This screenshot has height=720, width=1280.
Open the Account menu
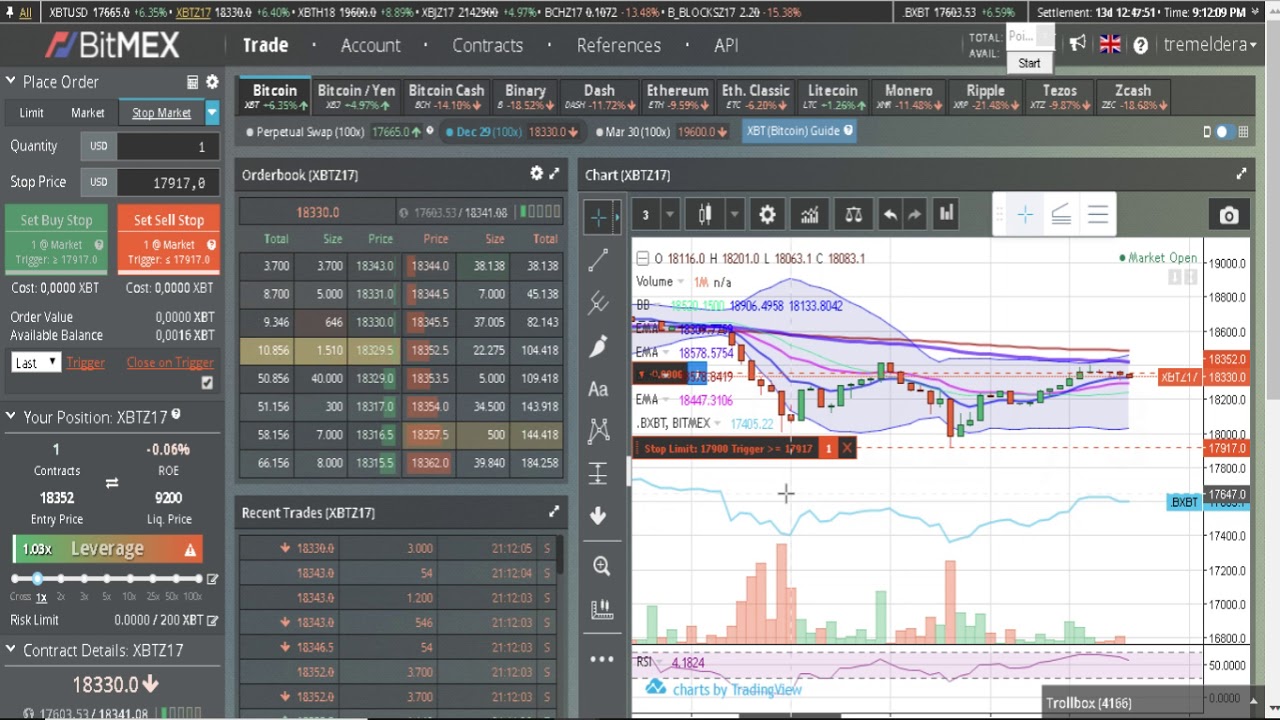pyautogui.click(x=370, y=45)
